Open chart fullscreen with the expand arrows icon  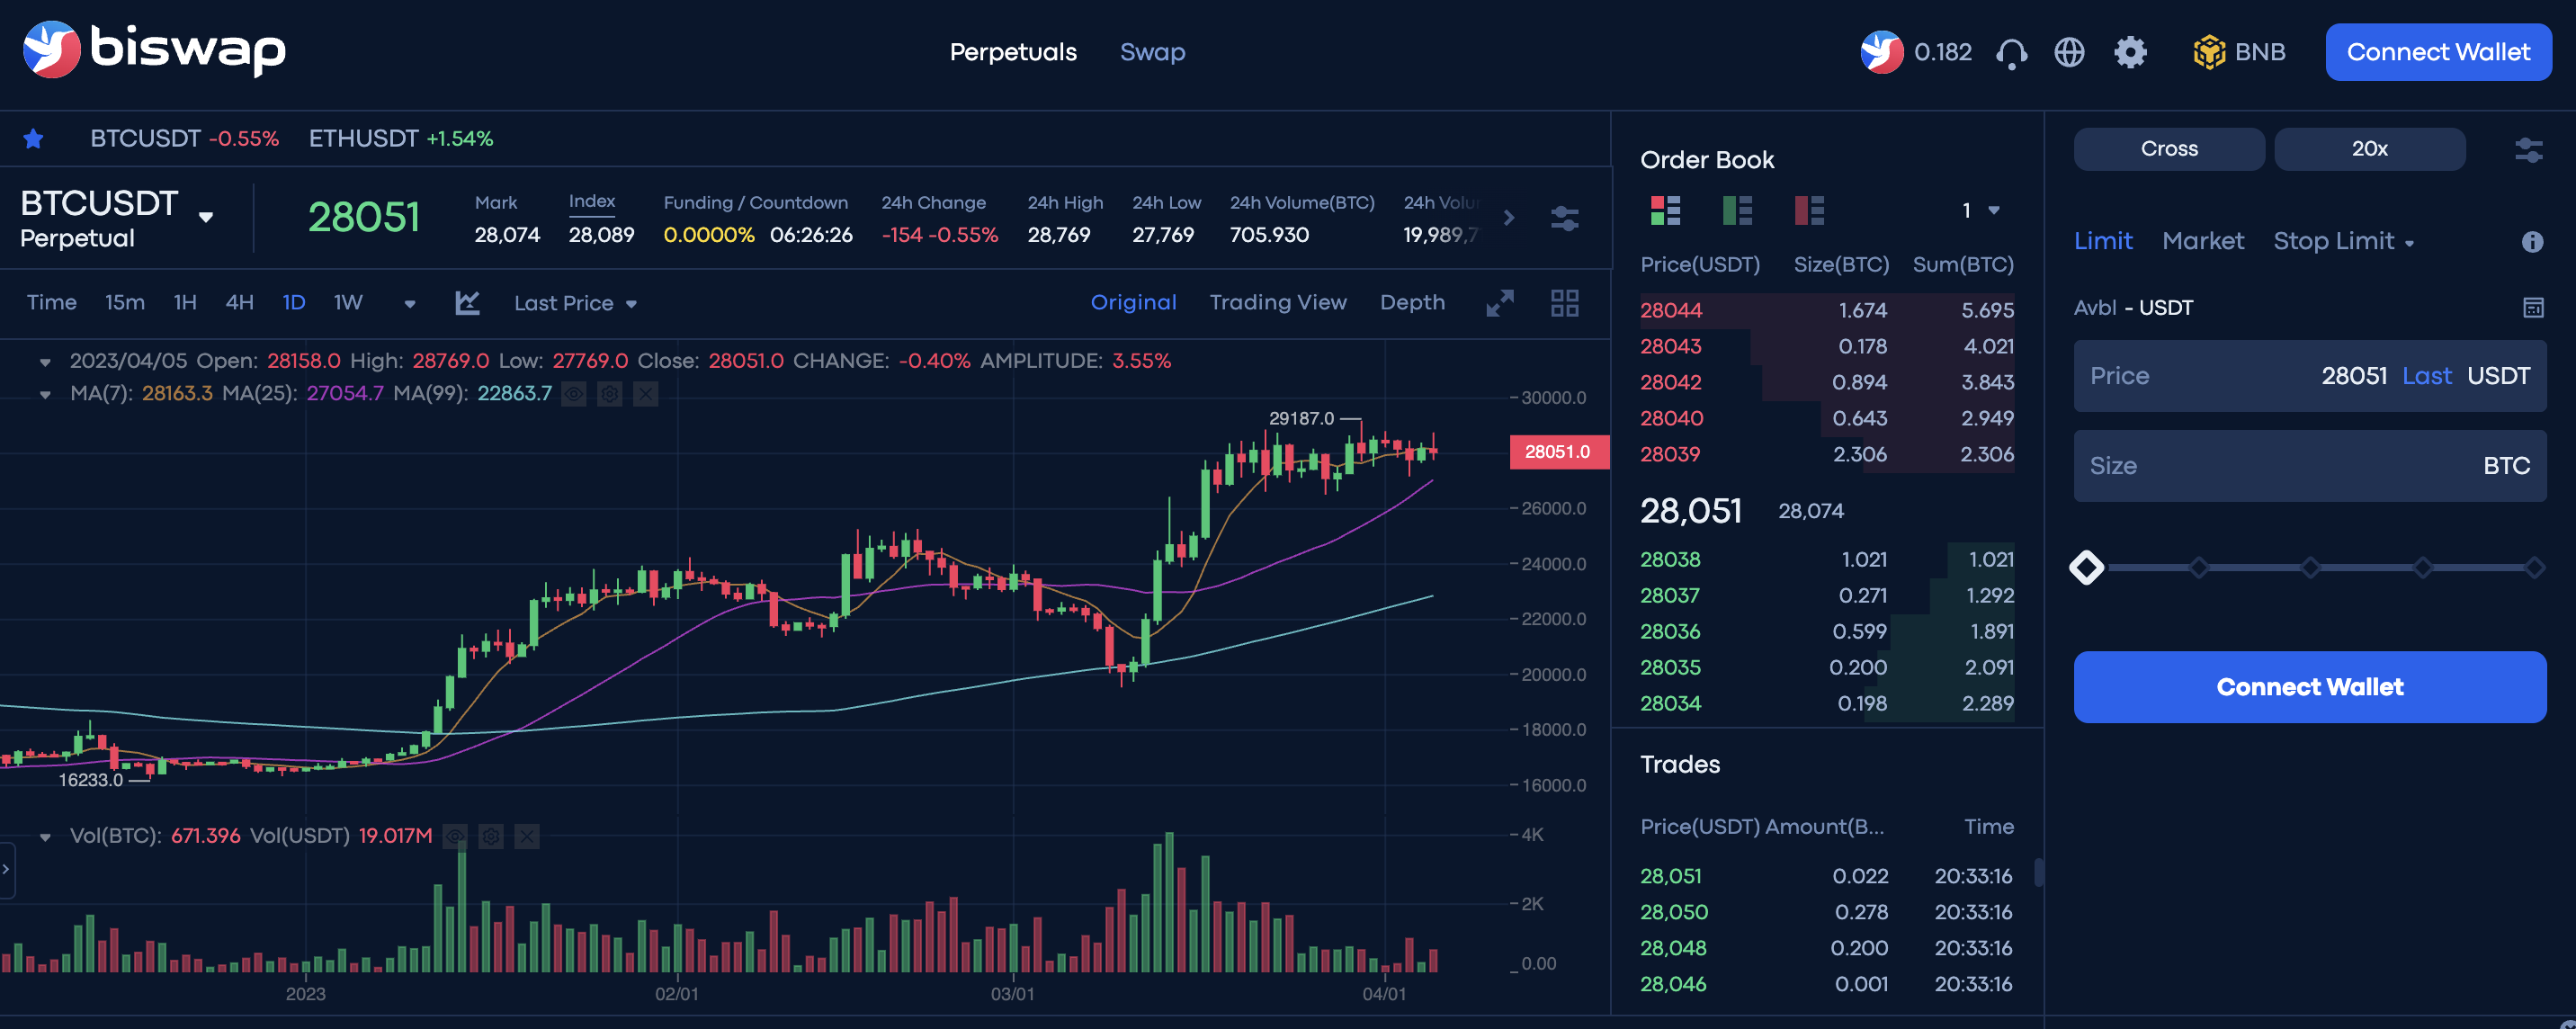coord(1499,303)
